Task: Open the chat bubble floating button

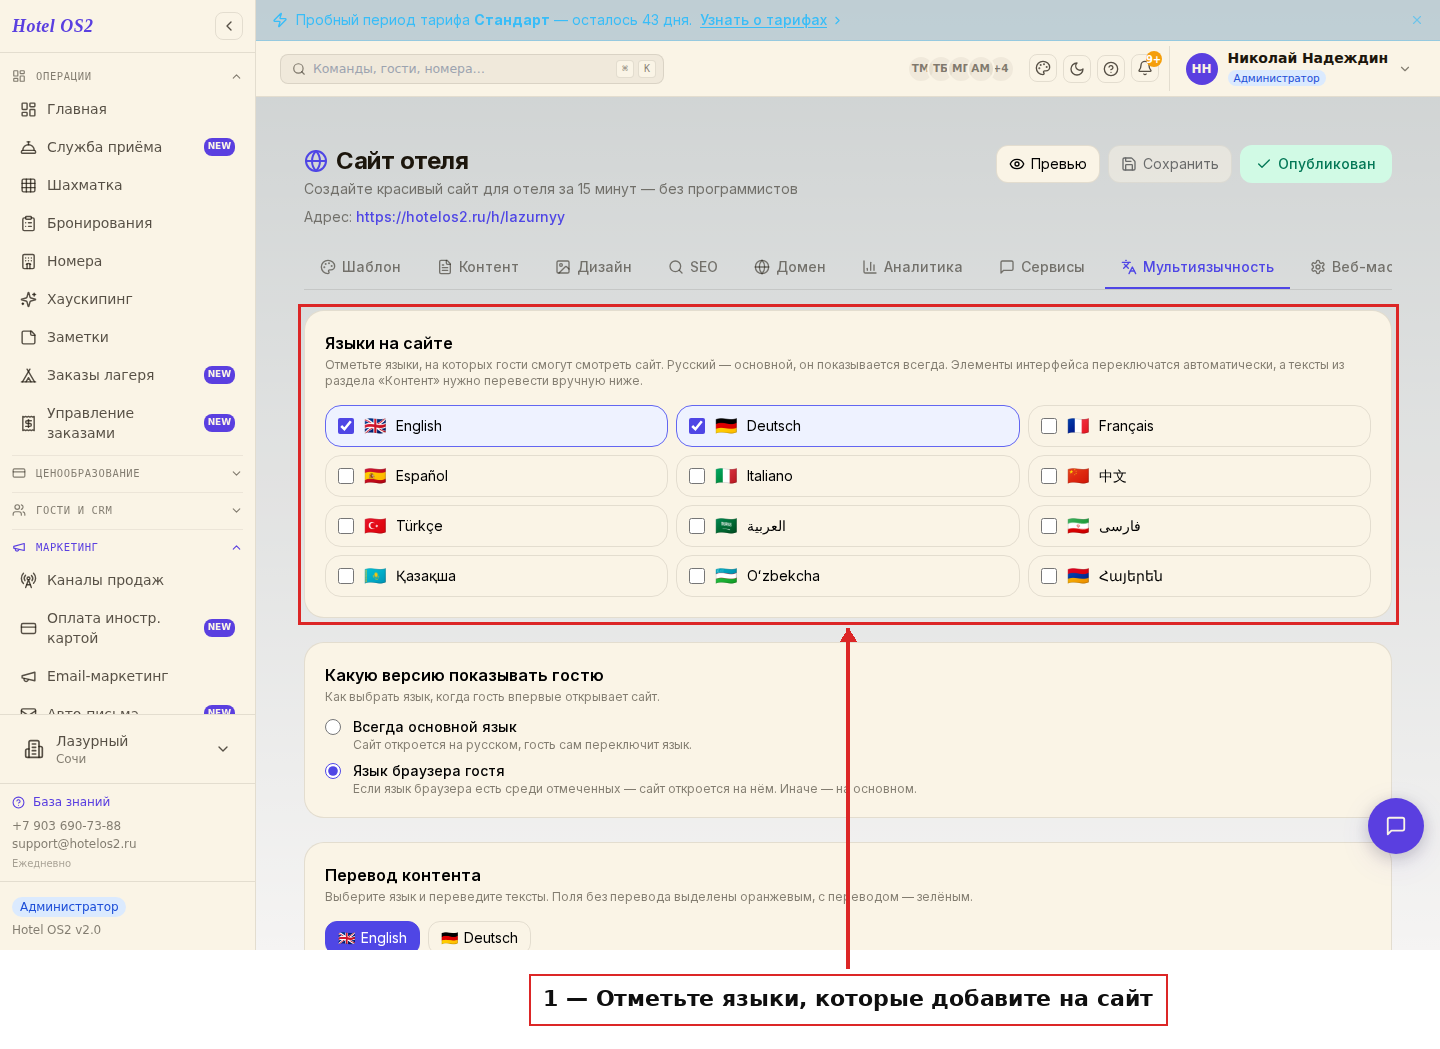Action: point(1396,826)
